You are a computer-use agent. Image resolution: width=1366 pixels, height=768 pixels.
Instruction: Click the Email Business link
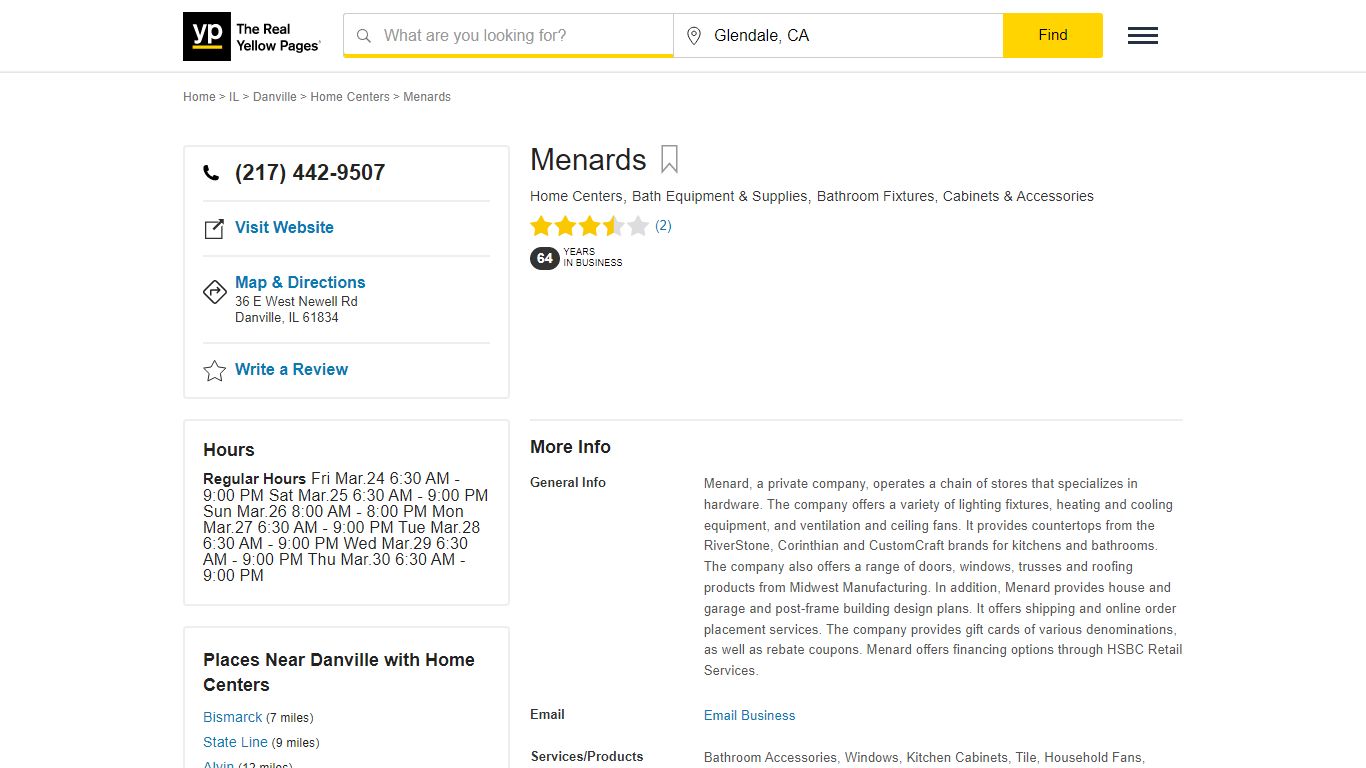pos(750,716)
